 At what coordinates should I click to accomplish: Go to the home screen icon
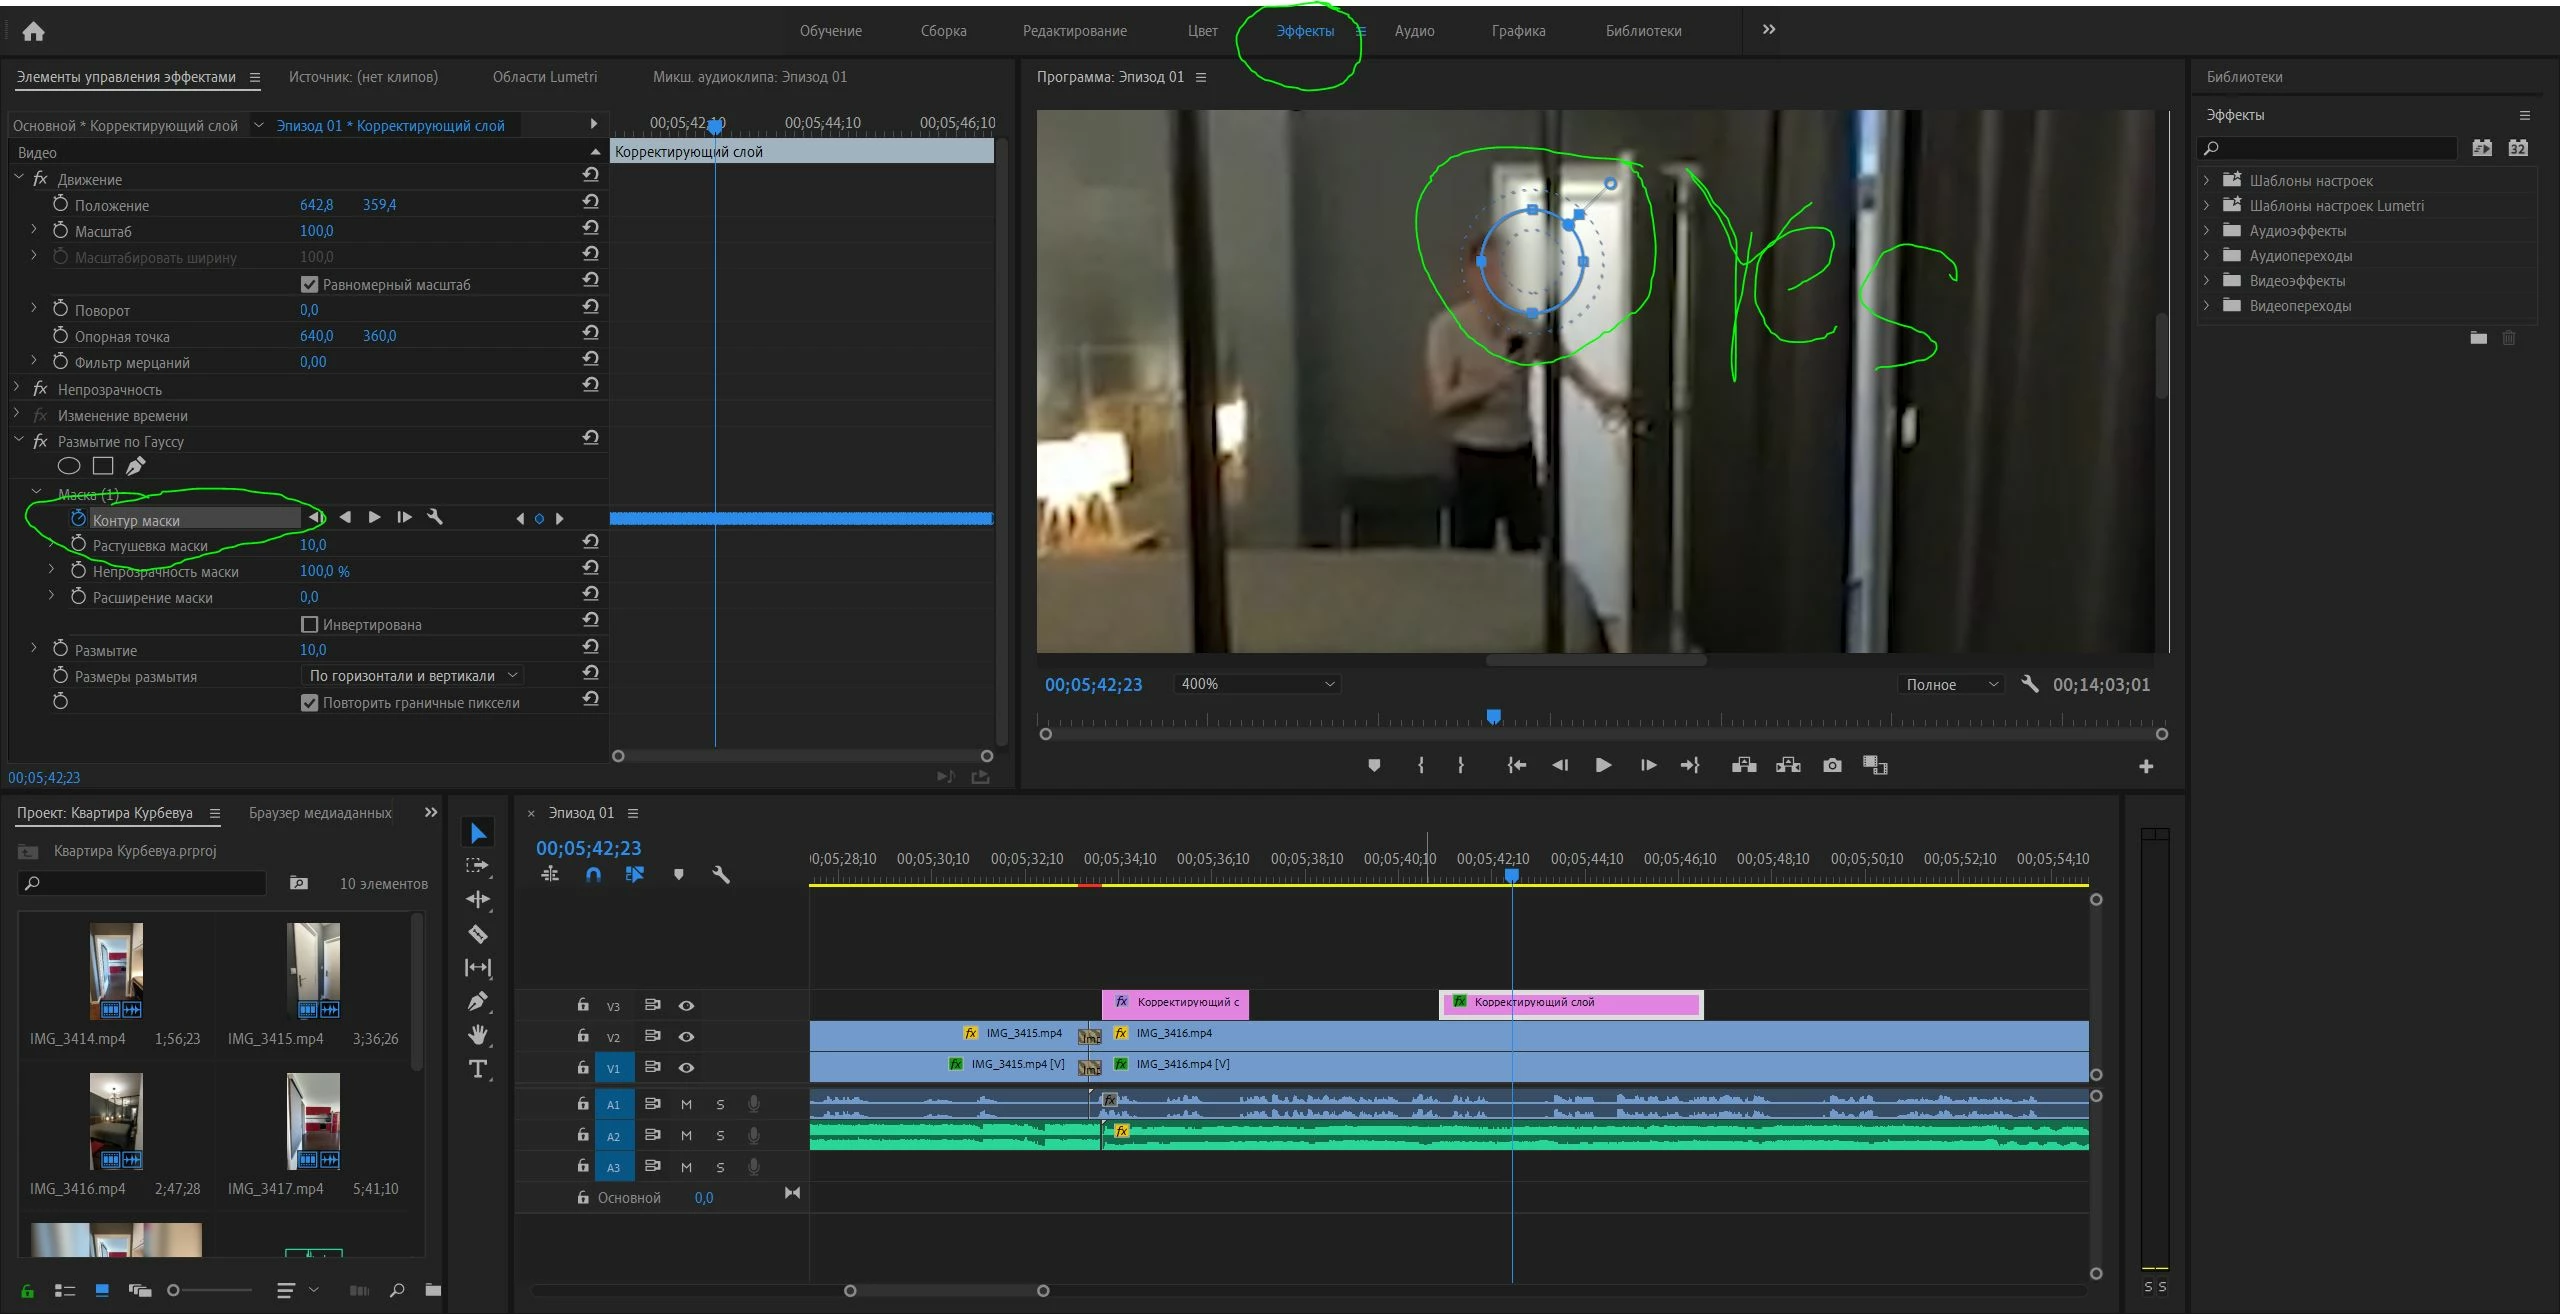[x=33, y=31]
